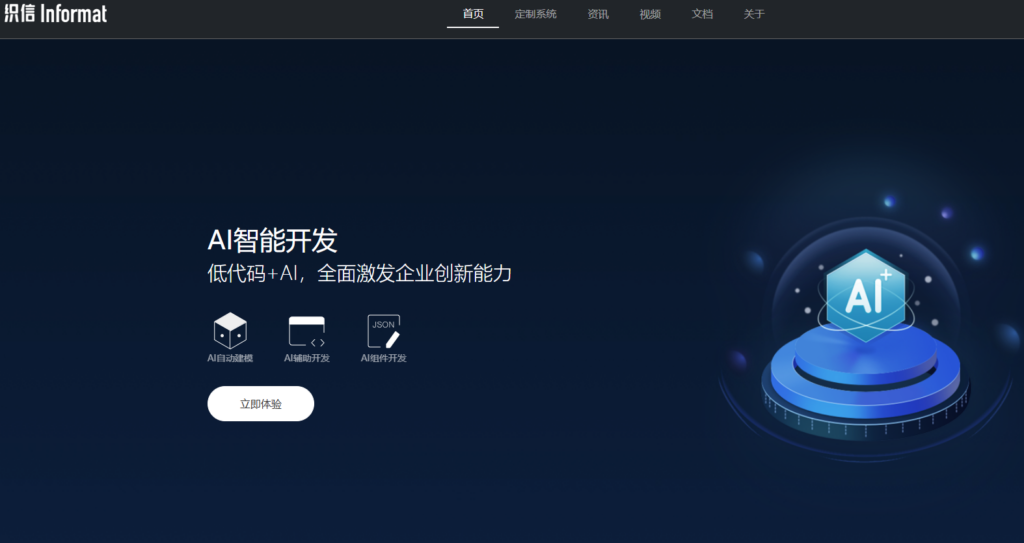
Task: Click the plus sign on the AI hexagon
Action: point(884,273)
